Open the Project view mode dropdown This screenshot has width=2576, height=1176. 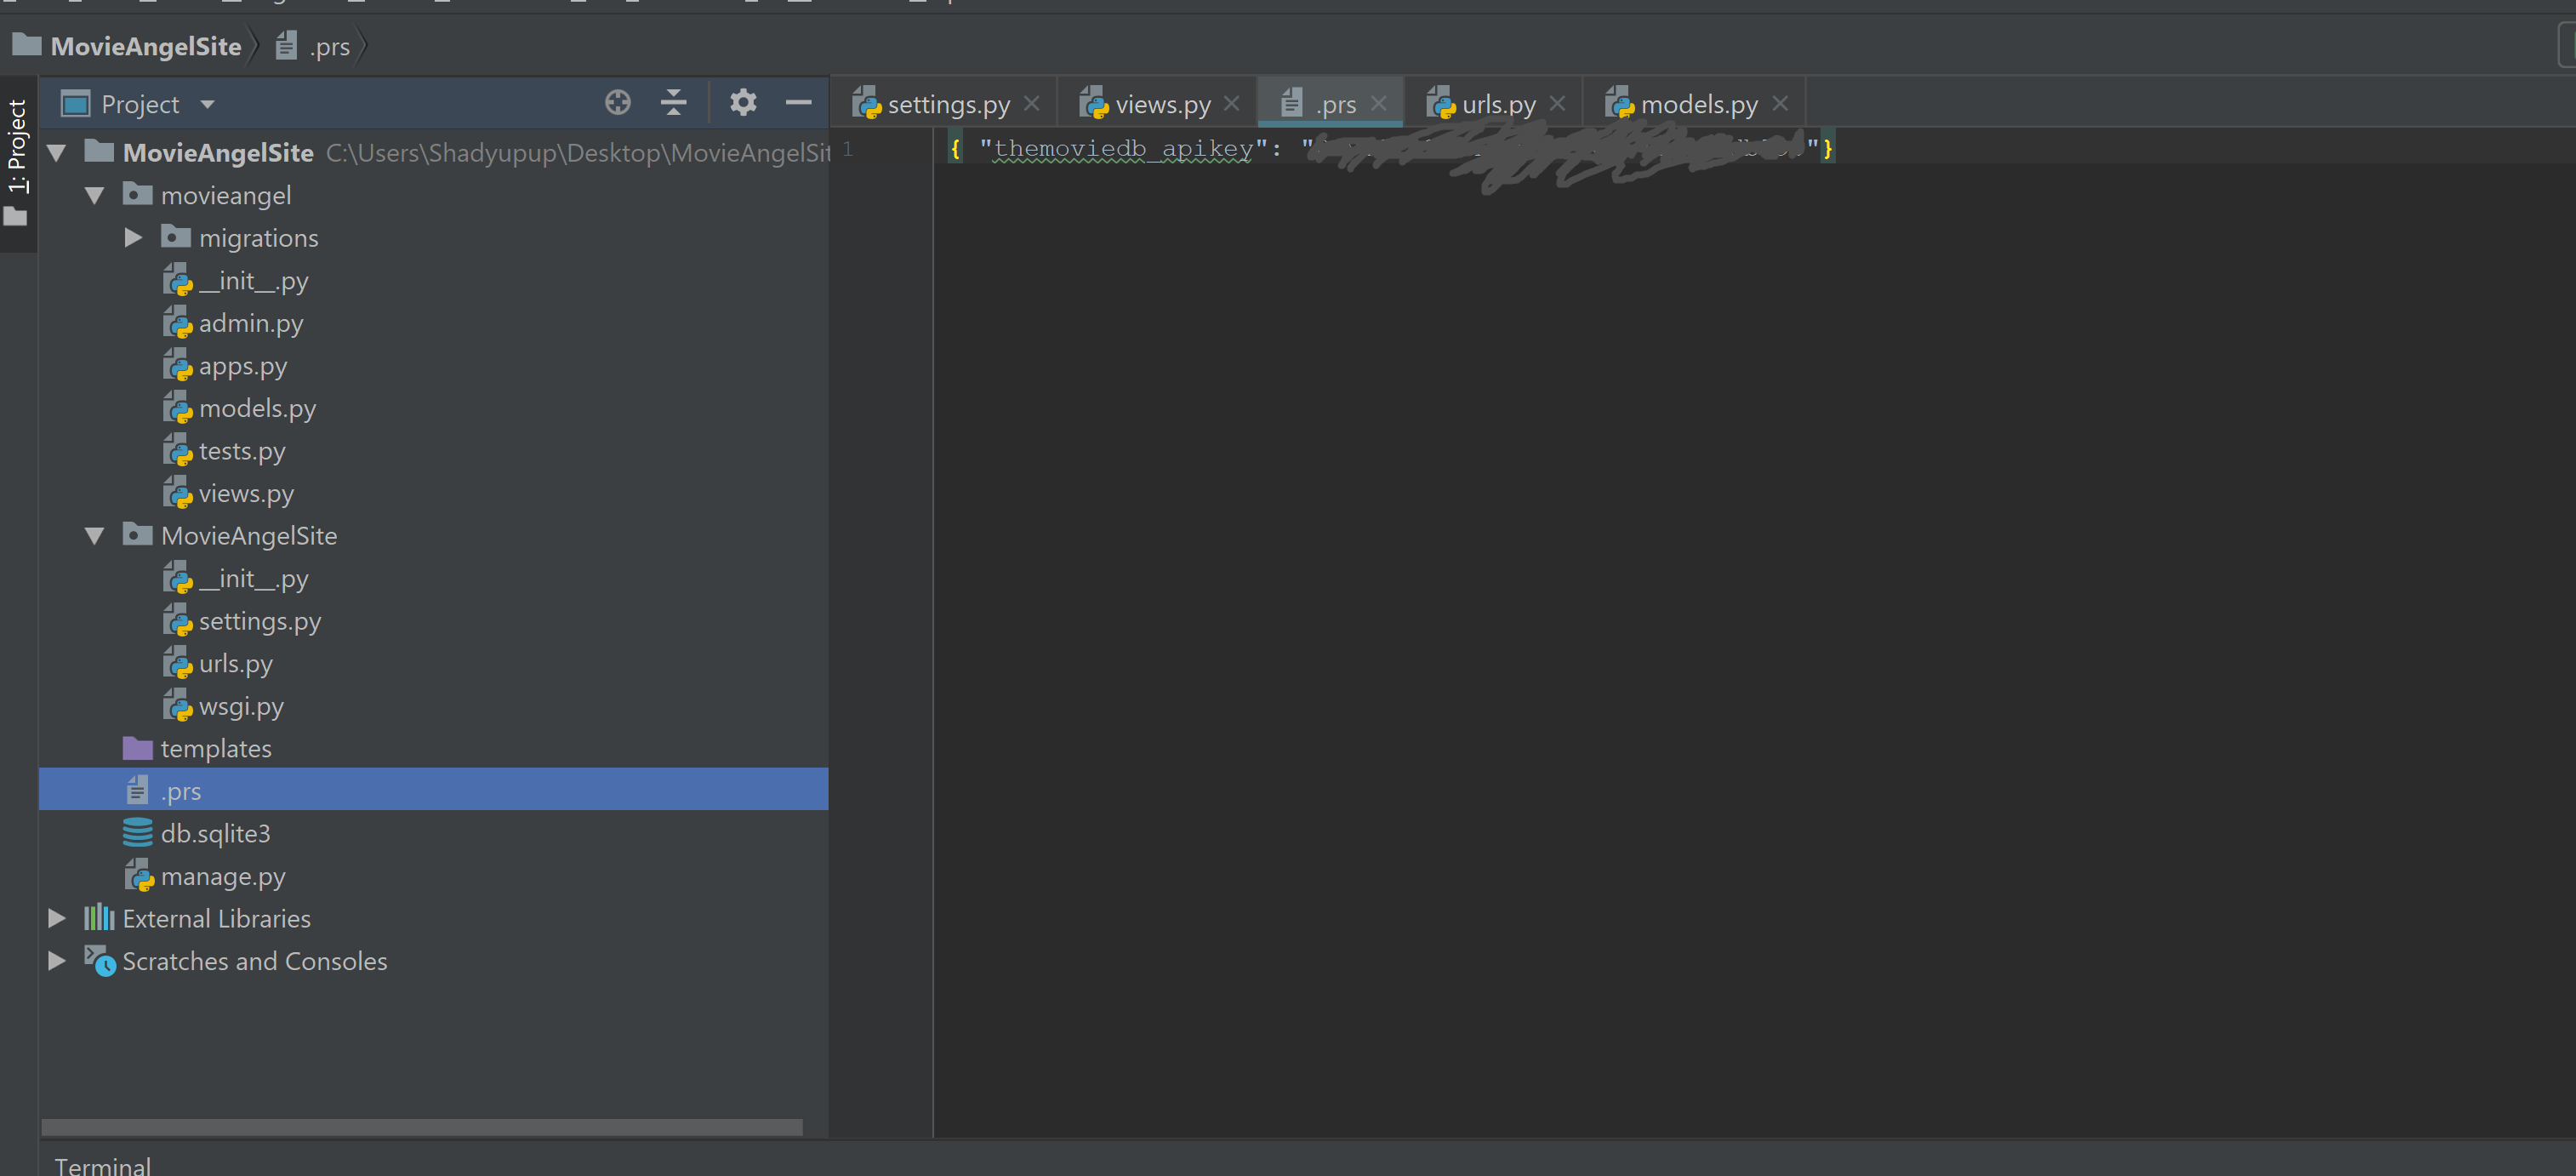click(x=207, y=103)
